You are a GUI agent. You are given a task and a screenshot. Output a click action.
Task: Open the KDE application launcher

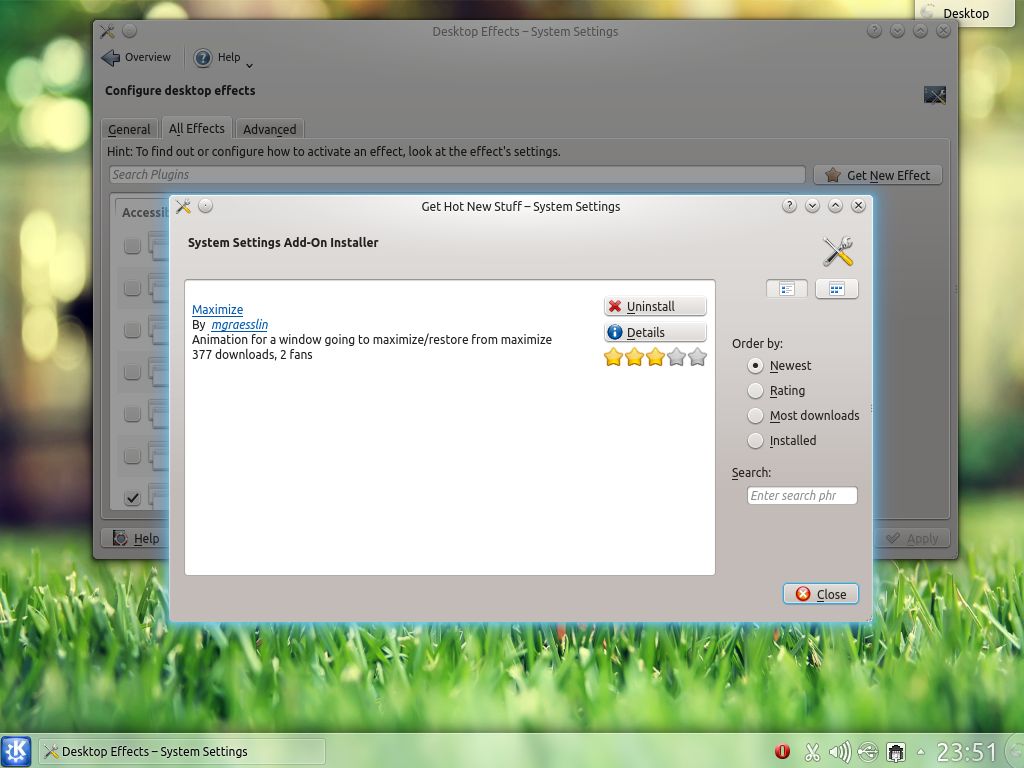click(16, 751)
